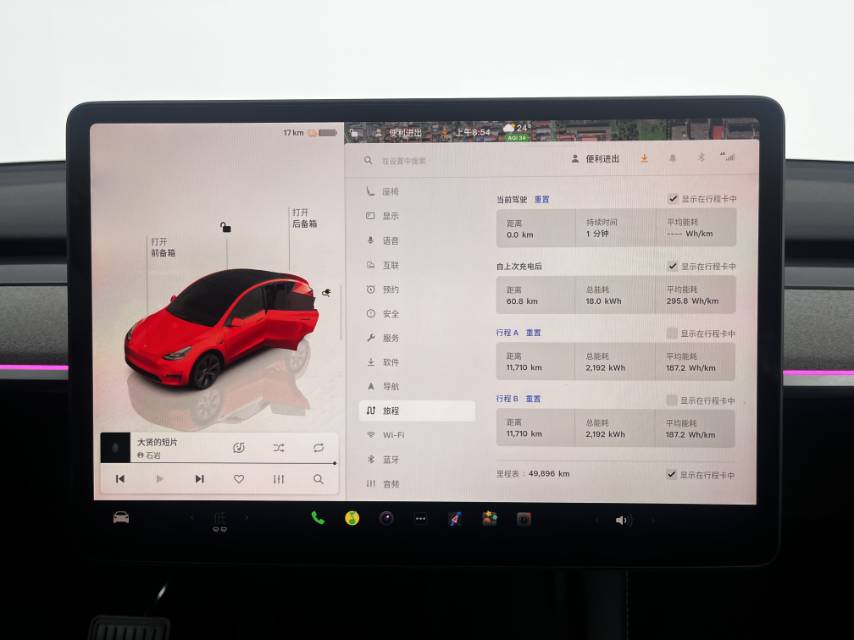The height and width of the screenshot is (640, 854).
Task: Uncheck 当前驾驶 show-in-trip-card checkbox
Action: (673, 198)
